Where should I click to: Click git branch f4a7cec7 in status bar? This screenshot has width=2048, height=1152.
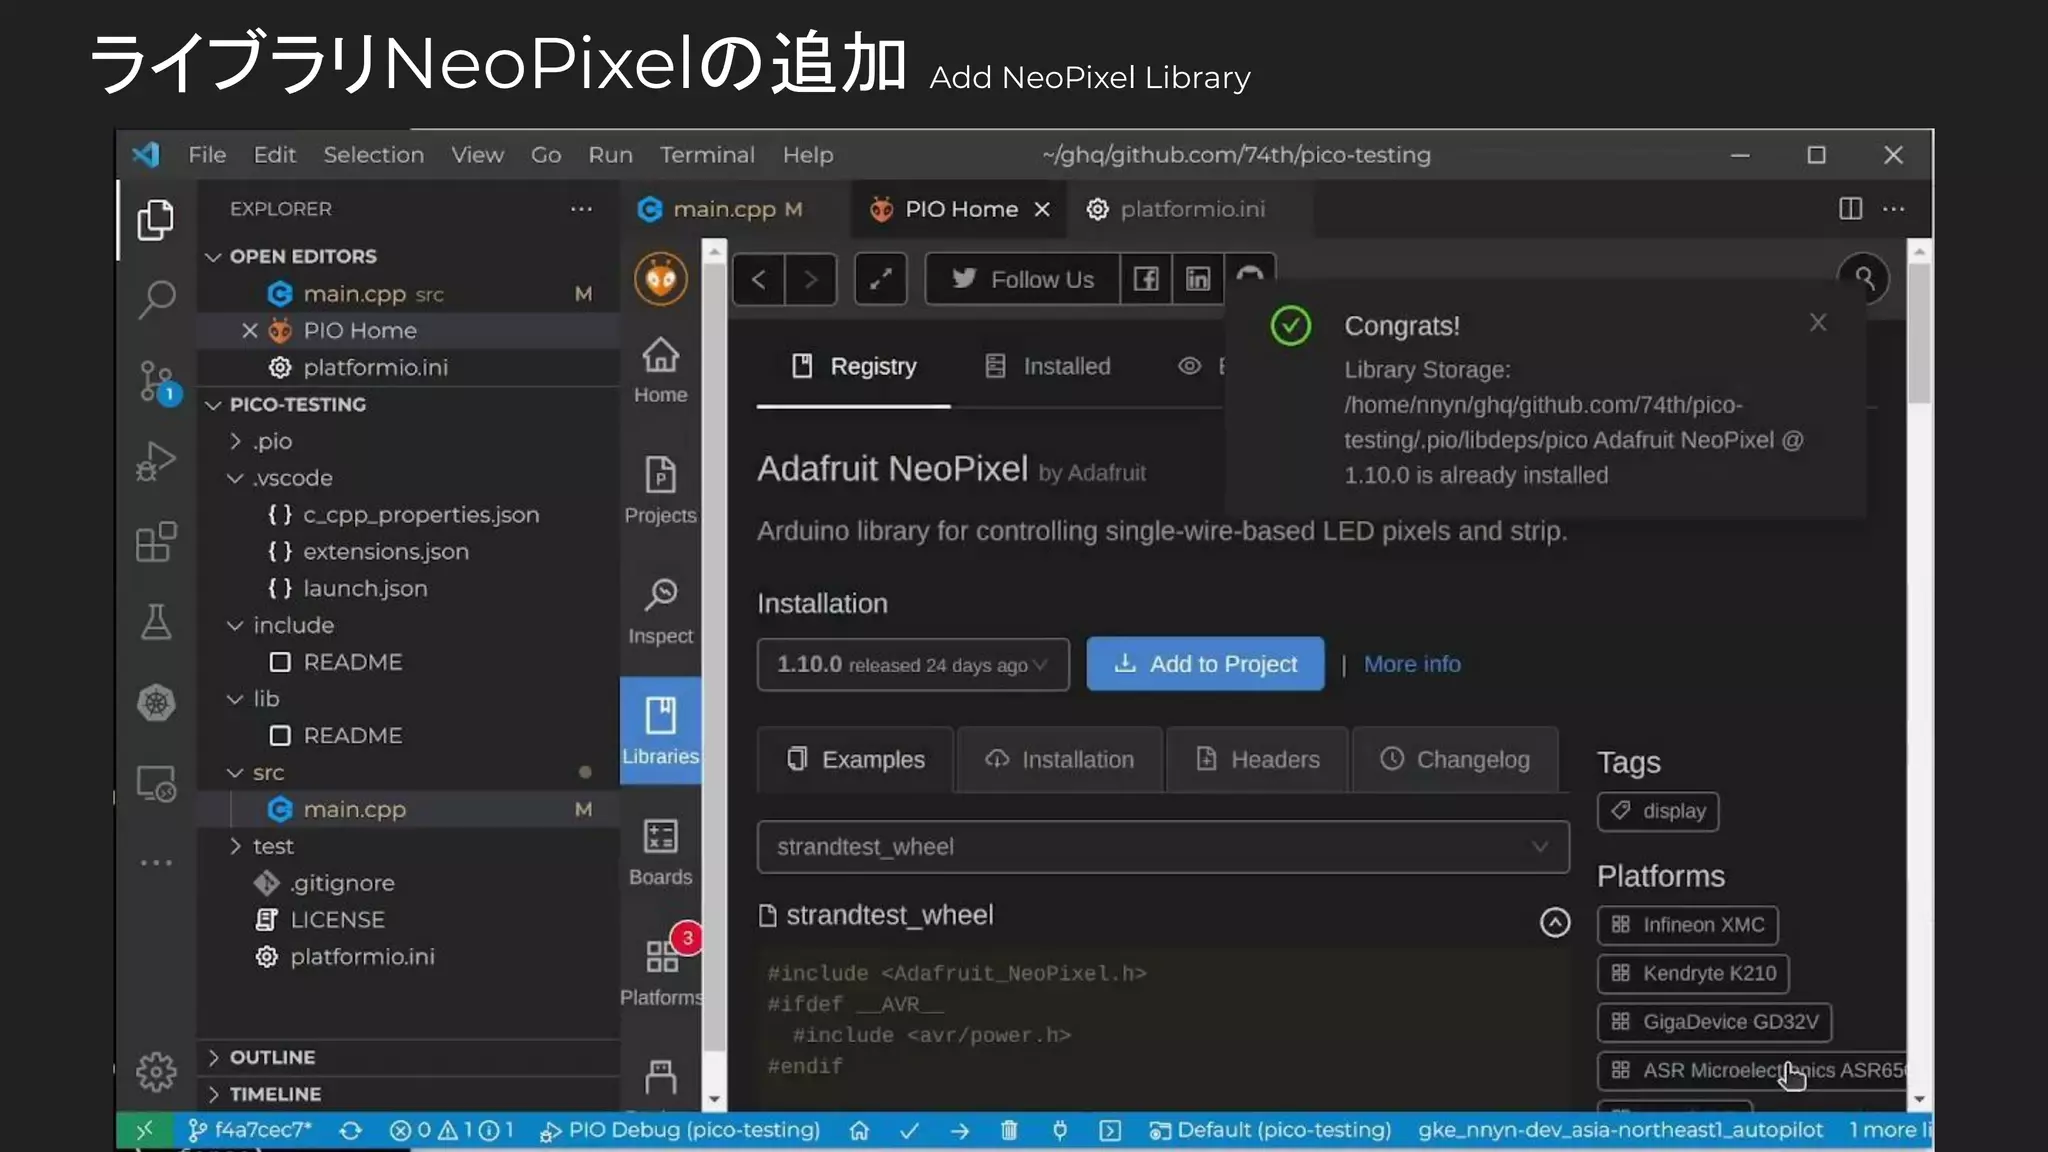click(249, 1130)
